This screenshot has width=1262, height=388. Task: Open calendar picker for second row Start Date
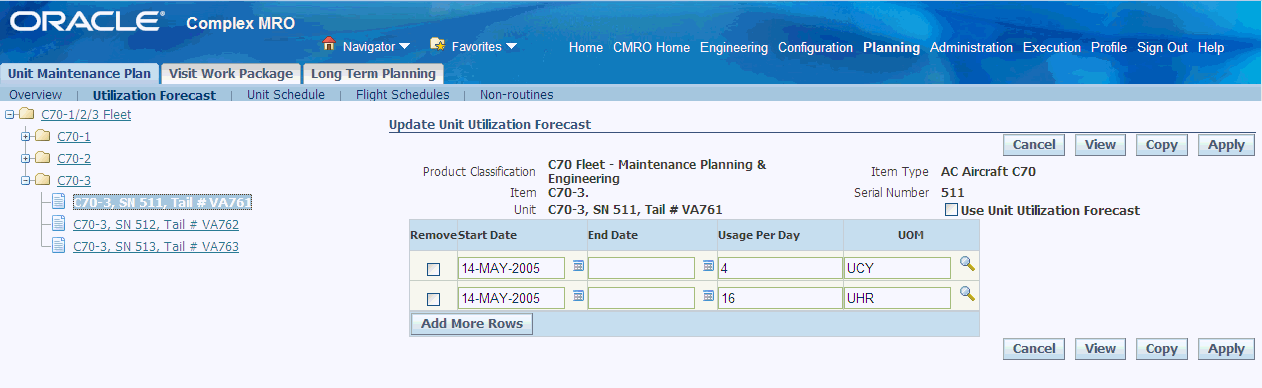point(578,297)
